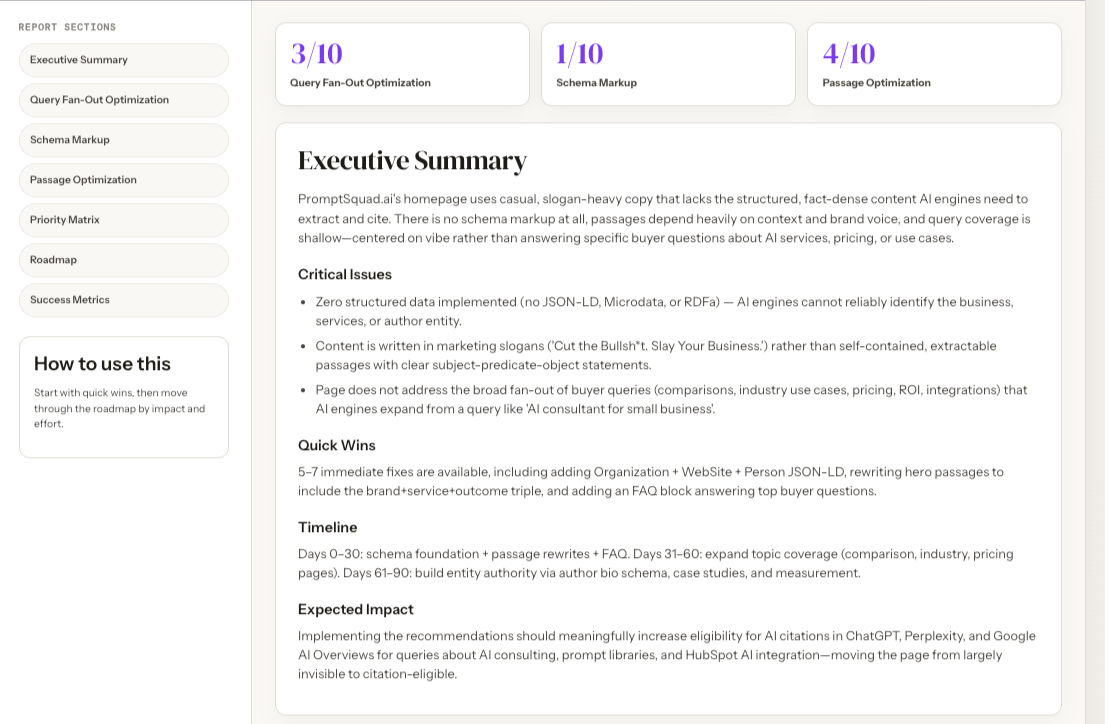Click the 4/10 Passage Optimization score card
The width and height of the screenshot is (1108, 724).
[934, 64]
